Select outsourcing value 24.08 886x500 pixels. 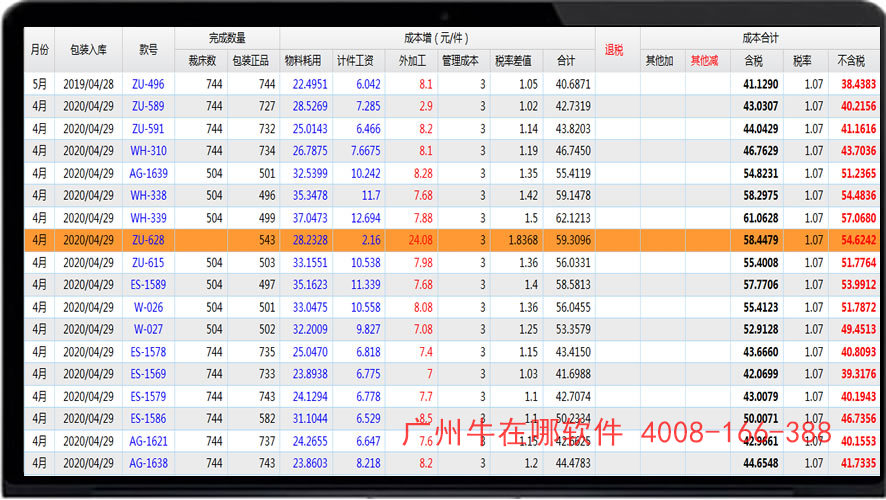tap(420, 240)
